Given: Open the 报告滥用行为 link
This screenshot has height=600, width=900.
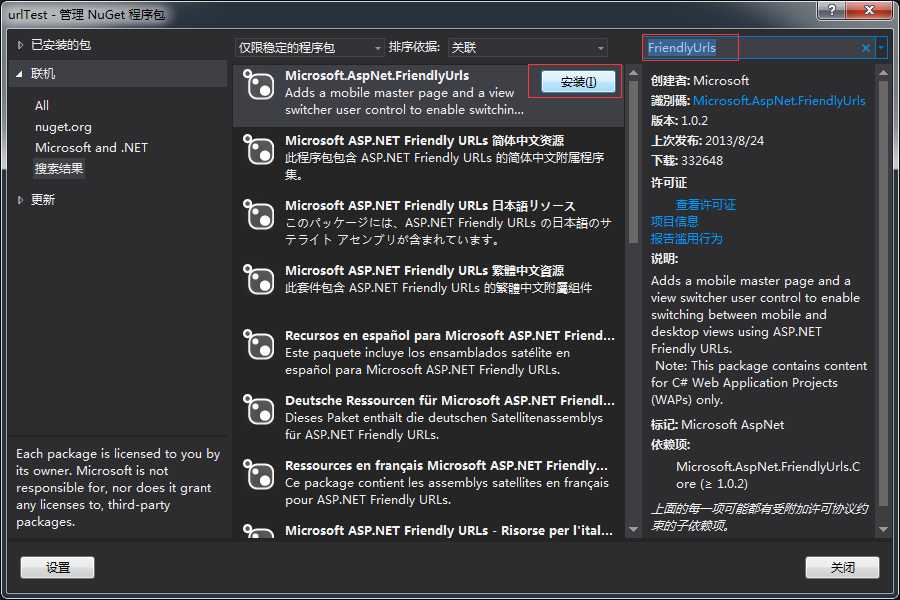Looking at the screenshot, I should [686, 238].
